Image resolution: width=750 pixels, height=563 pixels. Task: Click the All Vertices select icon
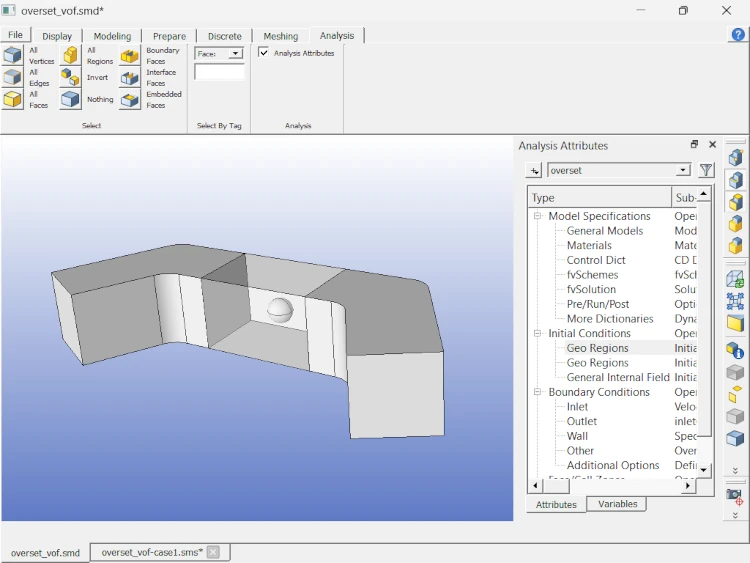pos(12,55)
